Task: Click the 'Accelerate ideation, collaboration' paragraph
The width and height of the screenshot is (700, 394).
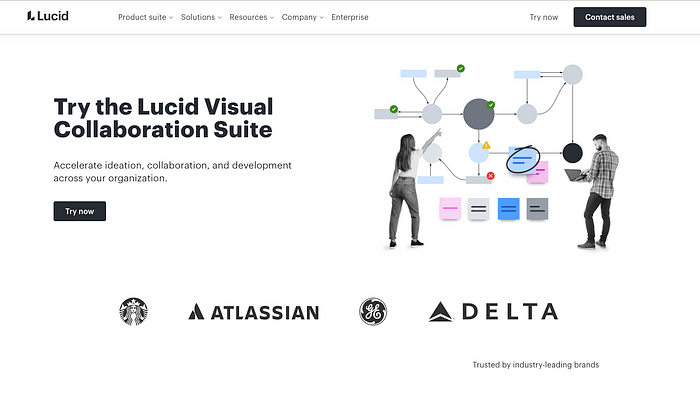Action: click(x=172, y=172)
